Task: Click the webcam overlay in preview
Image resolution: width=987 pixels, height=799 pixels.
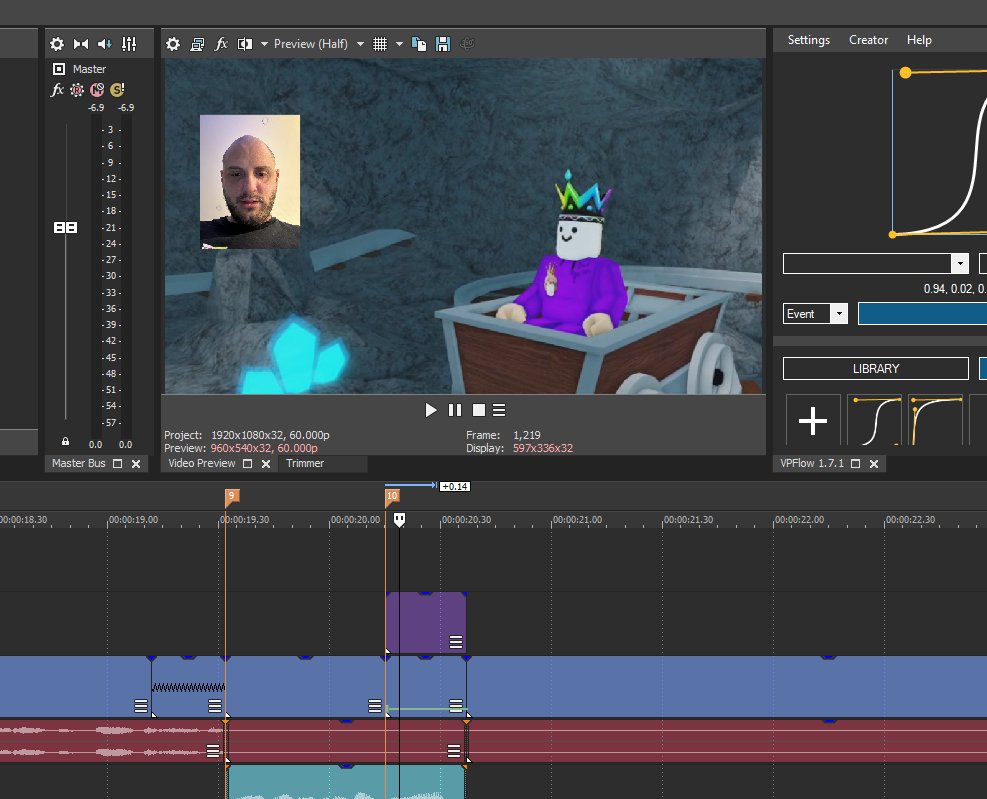Action: [250, 182]
